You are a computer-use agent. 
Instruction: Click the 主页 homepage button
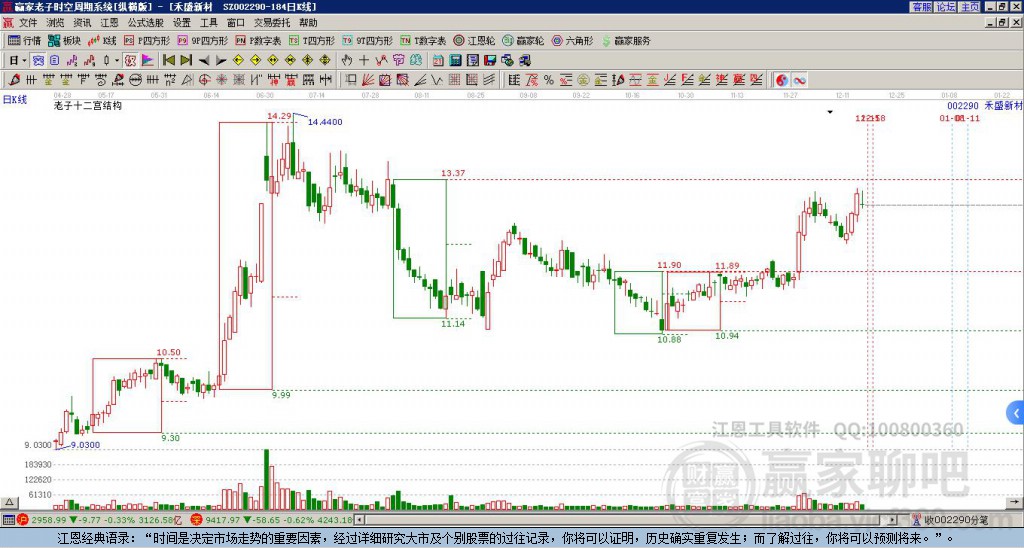click(x=969, y=7)
